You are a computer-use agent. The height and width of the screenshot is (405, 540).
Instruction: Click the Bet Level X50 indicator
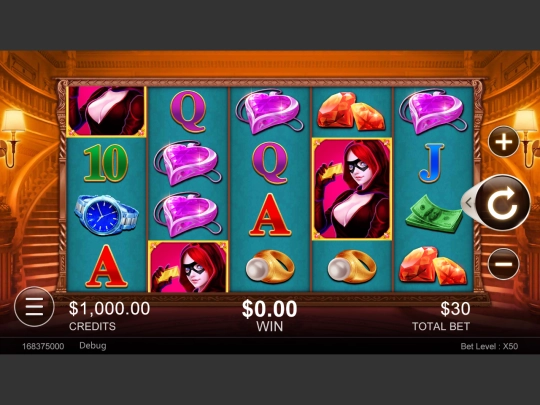tap(489, 346)
